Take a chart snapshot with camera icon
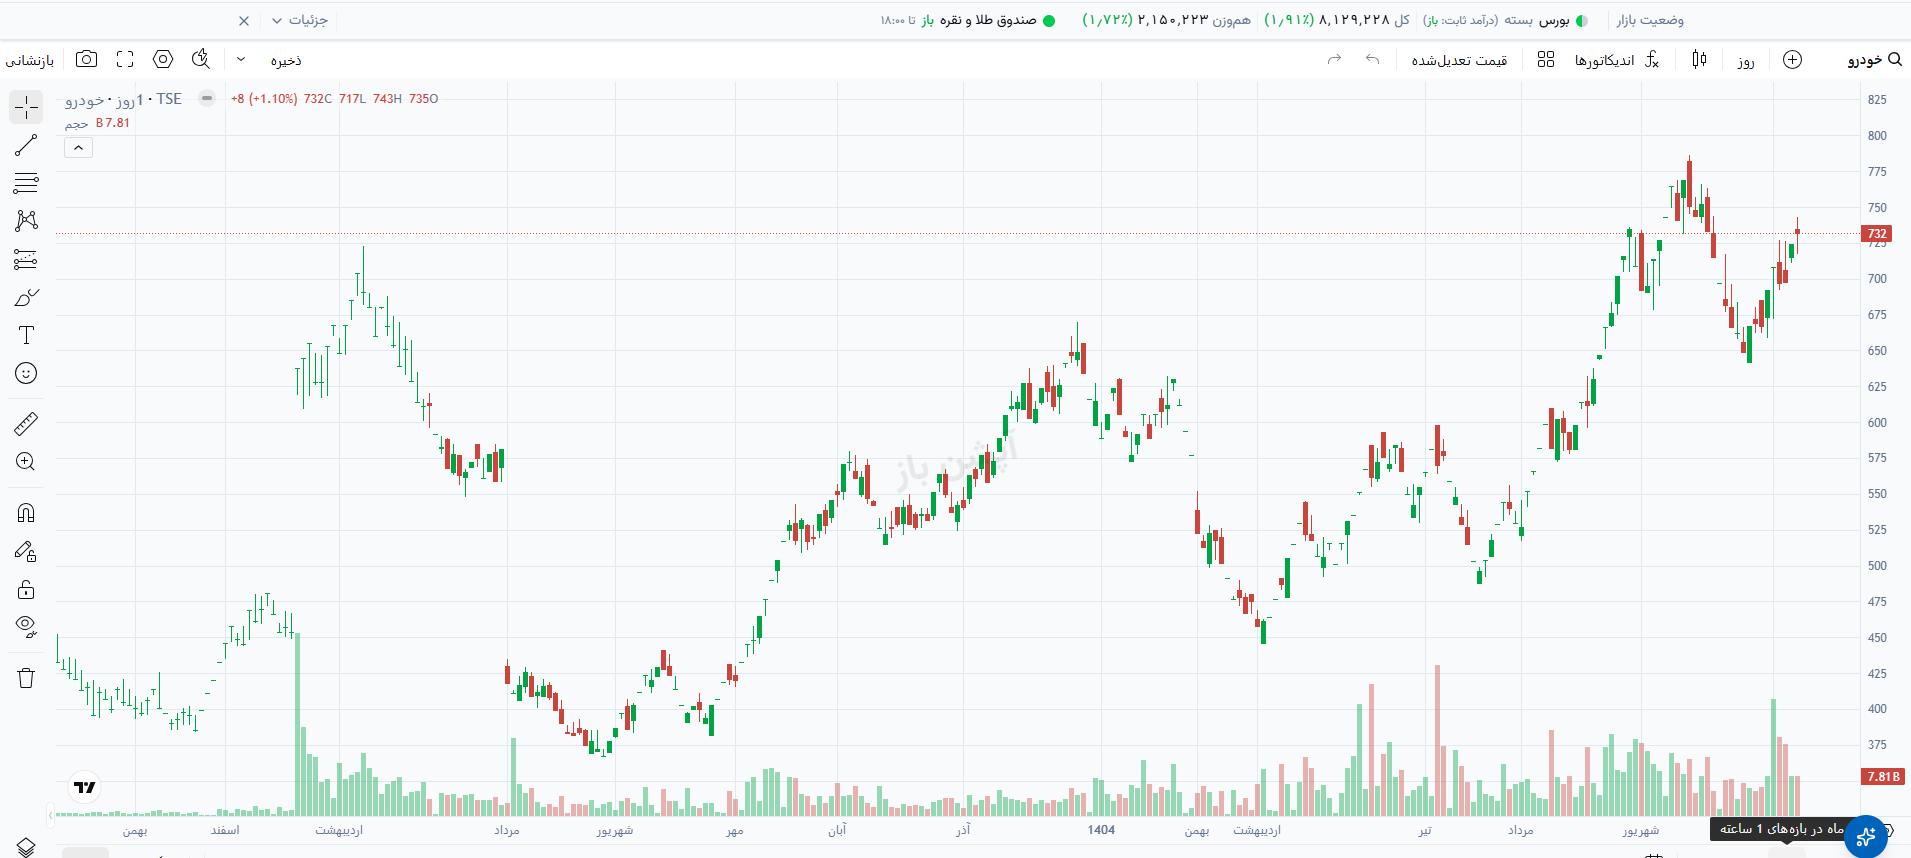This screenshot has width=1911, height=858. tap(87, 60)
